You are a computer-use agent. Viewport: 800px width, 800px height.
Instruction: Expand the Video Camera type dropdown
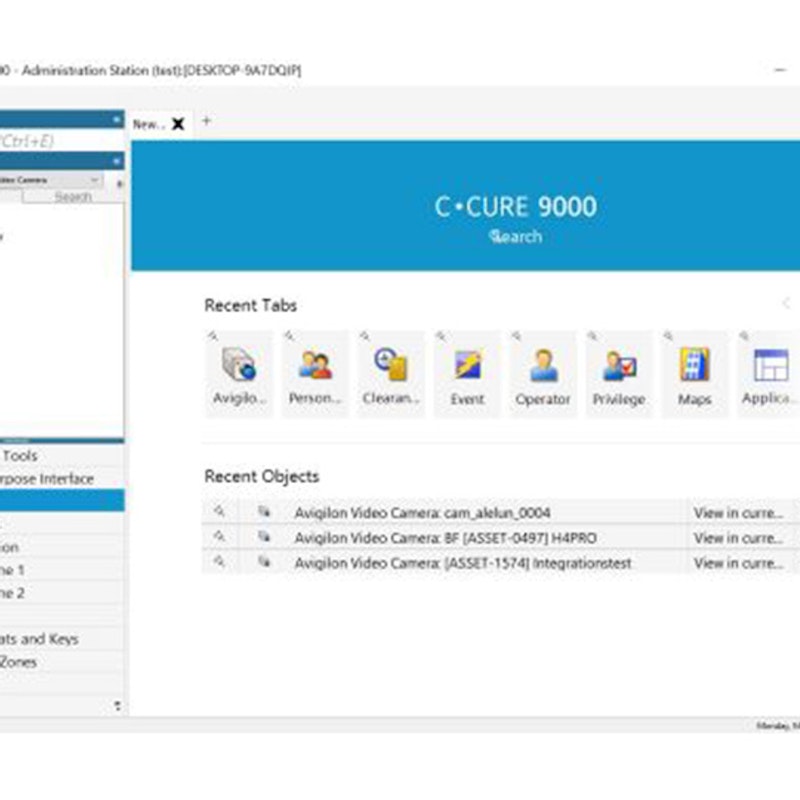[x=95, y=180]
